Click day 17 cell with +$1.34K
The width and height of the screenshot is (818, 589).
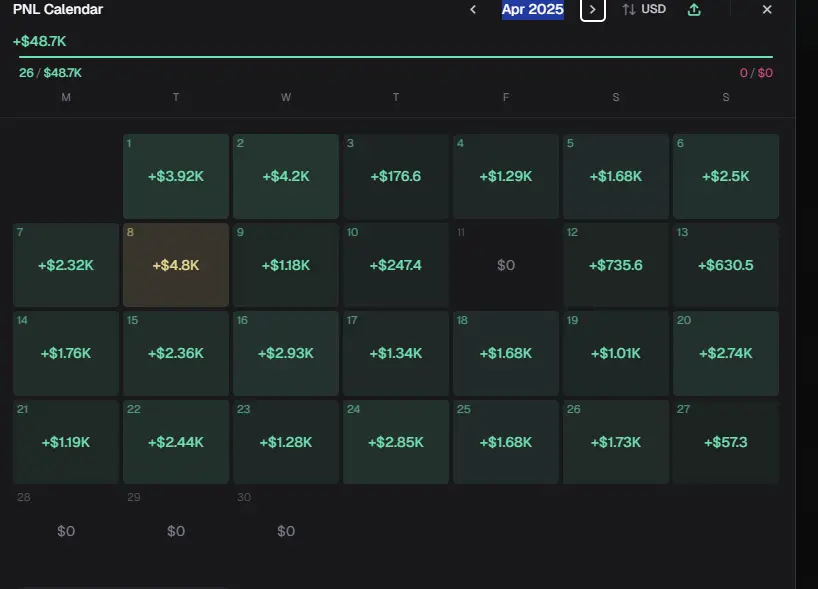(396, 353)
